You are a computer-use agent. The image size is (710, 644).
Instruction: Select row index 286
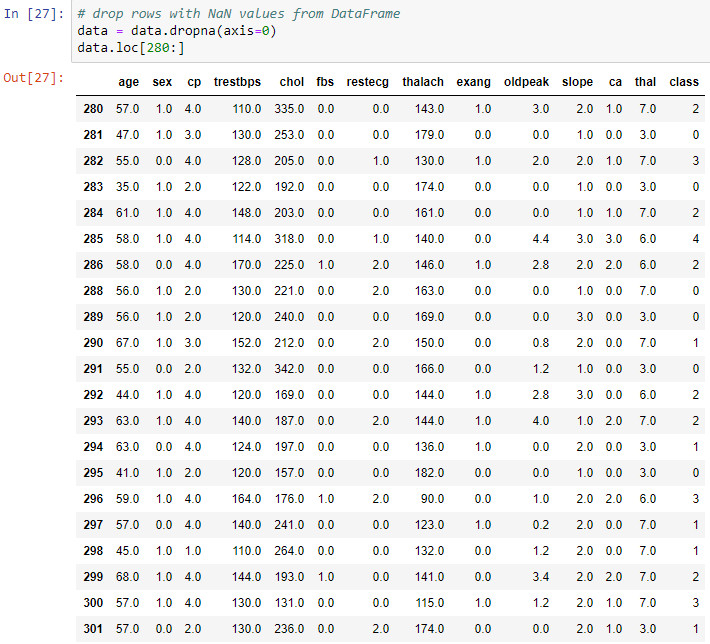point(93,265)
